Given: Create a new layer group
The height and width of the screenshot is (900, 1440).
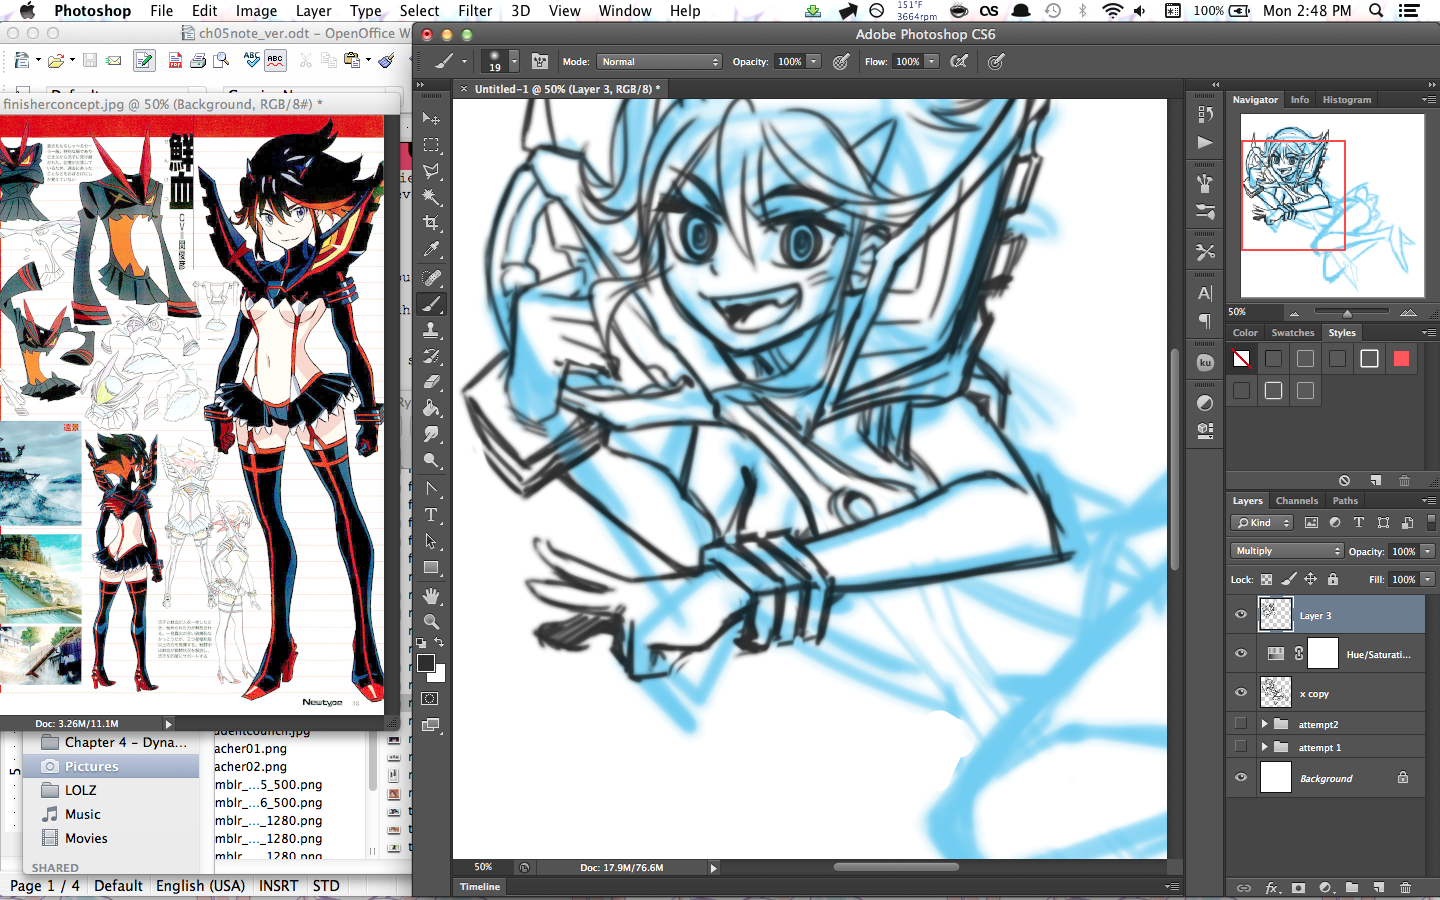Looking at the screenshot, I should click(1352, 888).
